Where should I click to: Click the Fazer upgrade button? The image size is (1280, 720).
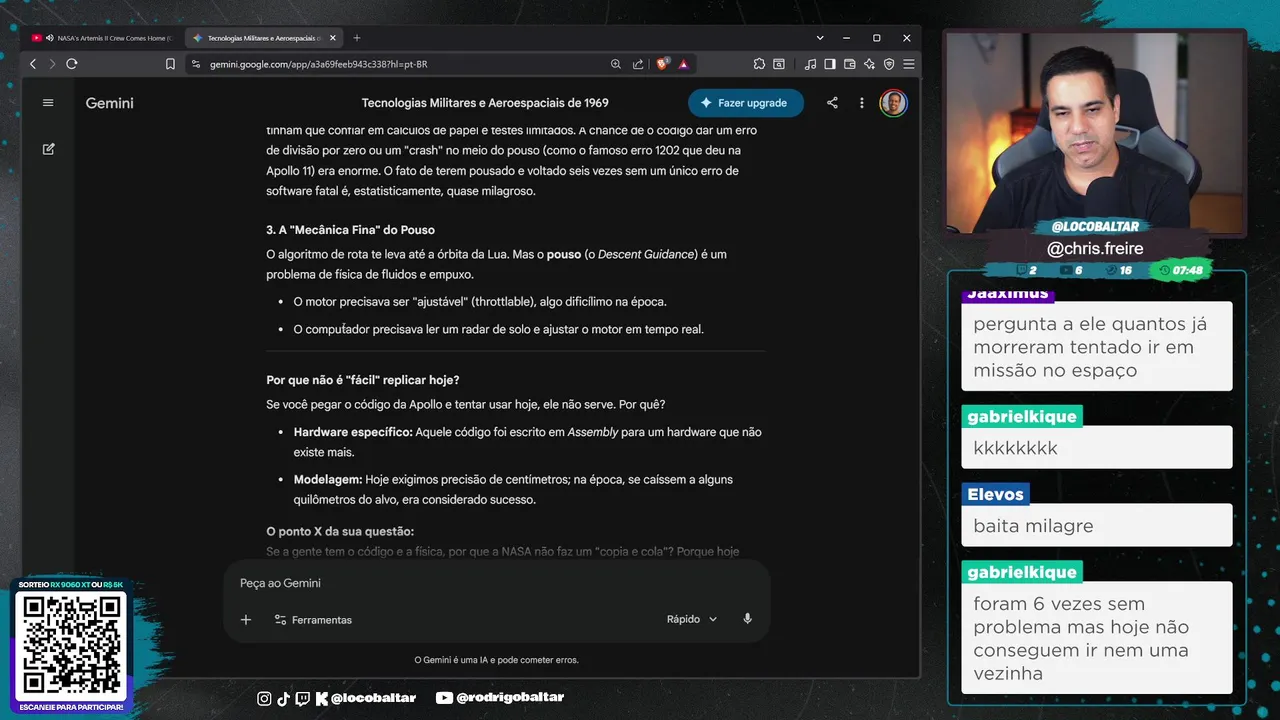pos(746,103)
